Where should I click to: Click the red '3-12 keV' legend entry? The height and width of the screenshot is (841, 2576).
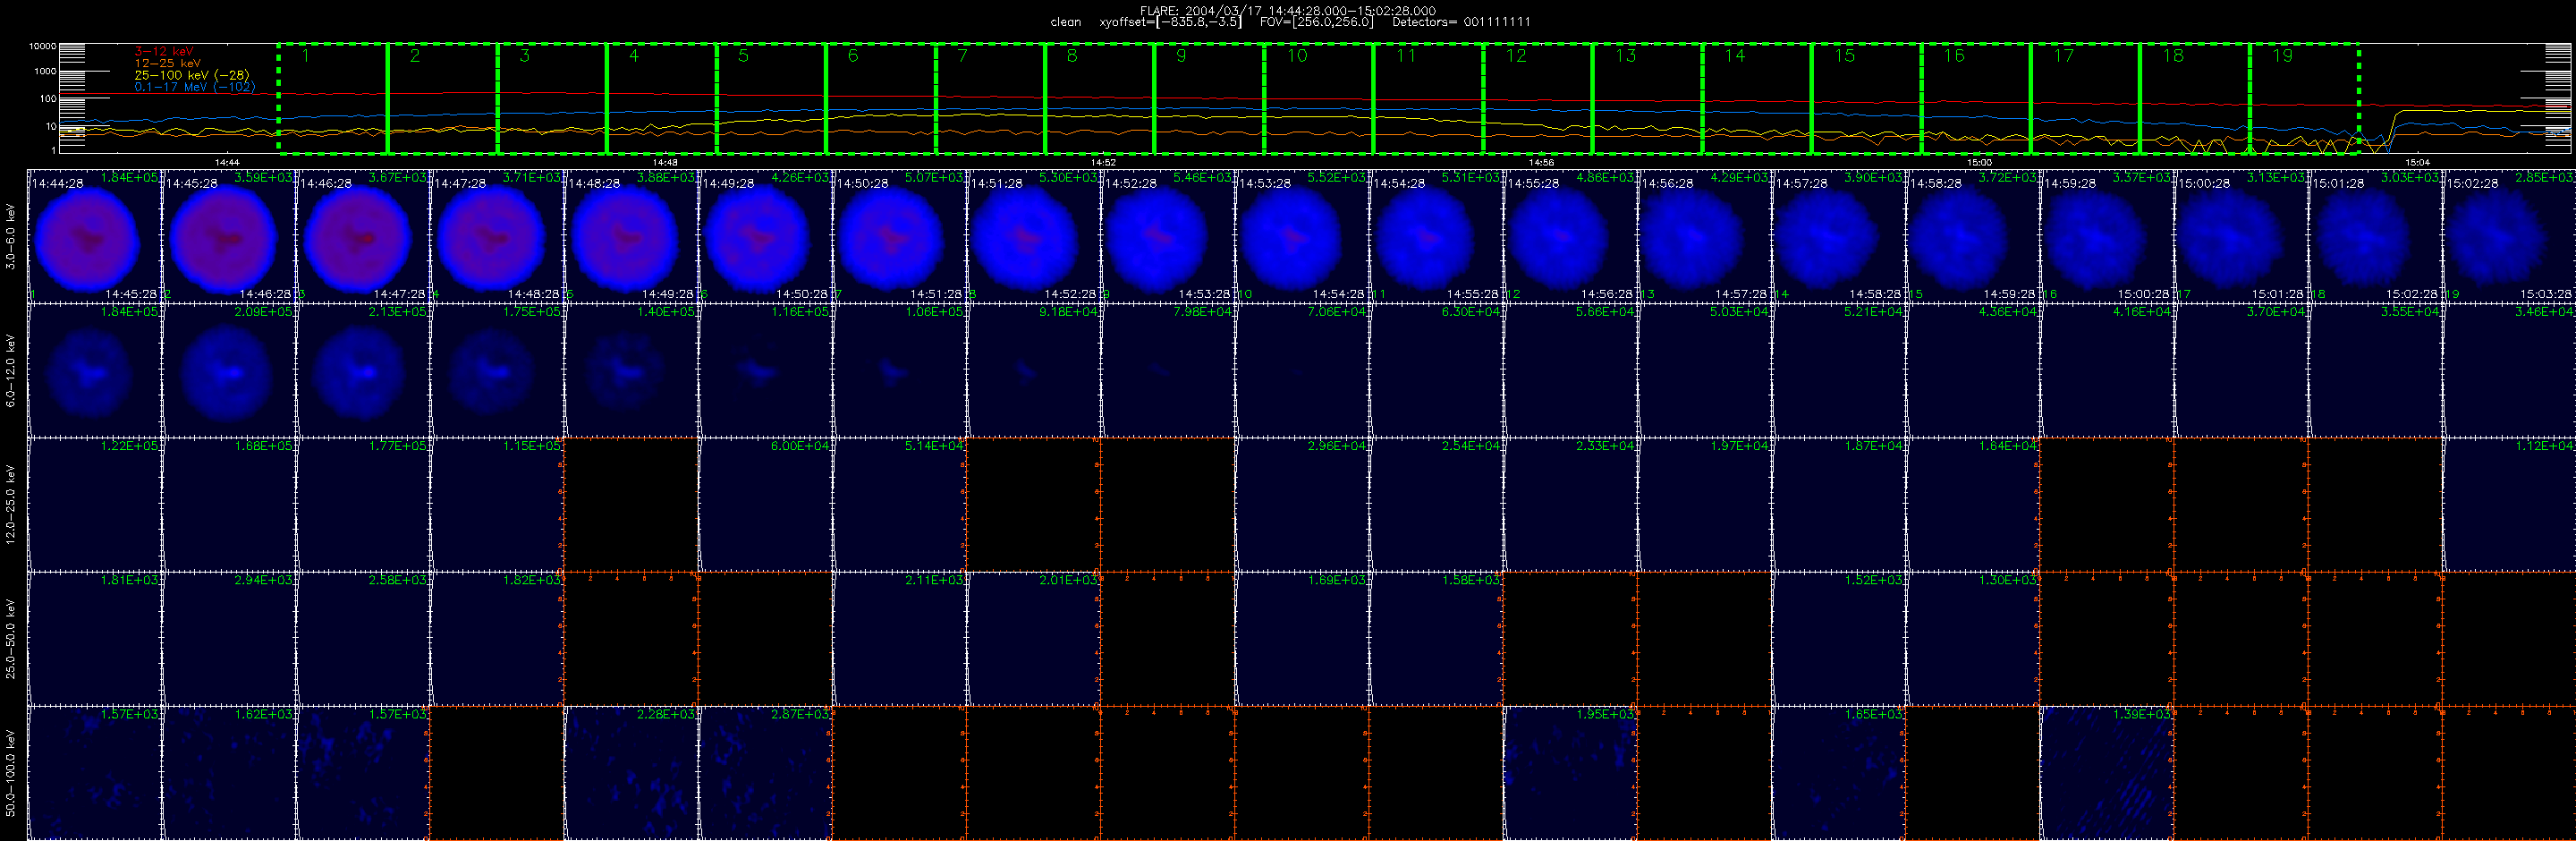click(x=164, y=51)
